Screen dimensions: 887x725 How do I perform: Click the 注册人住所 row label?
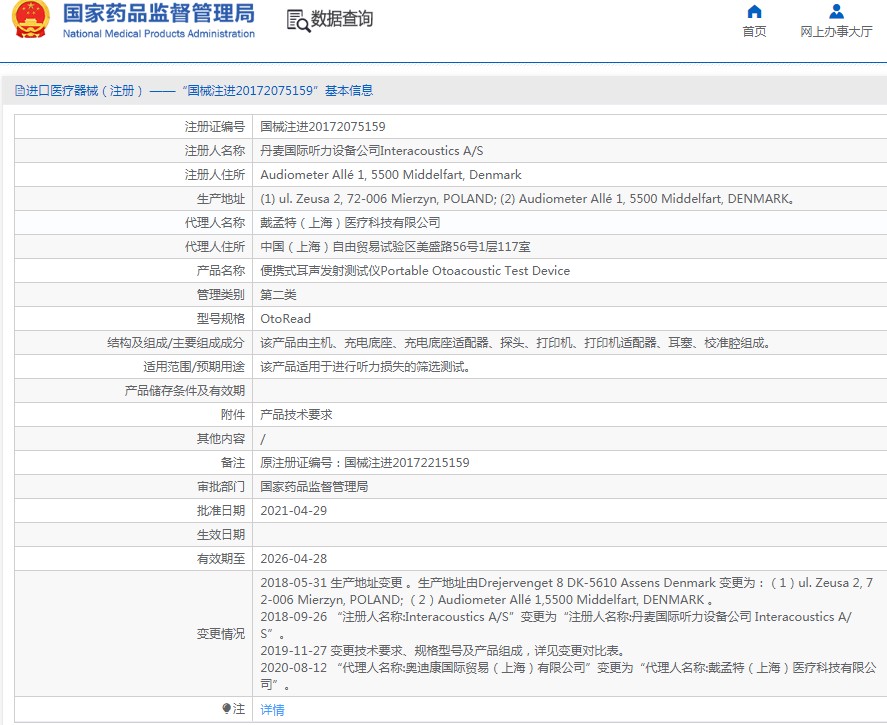tap(215, 175)
